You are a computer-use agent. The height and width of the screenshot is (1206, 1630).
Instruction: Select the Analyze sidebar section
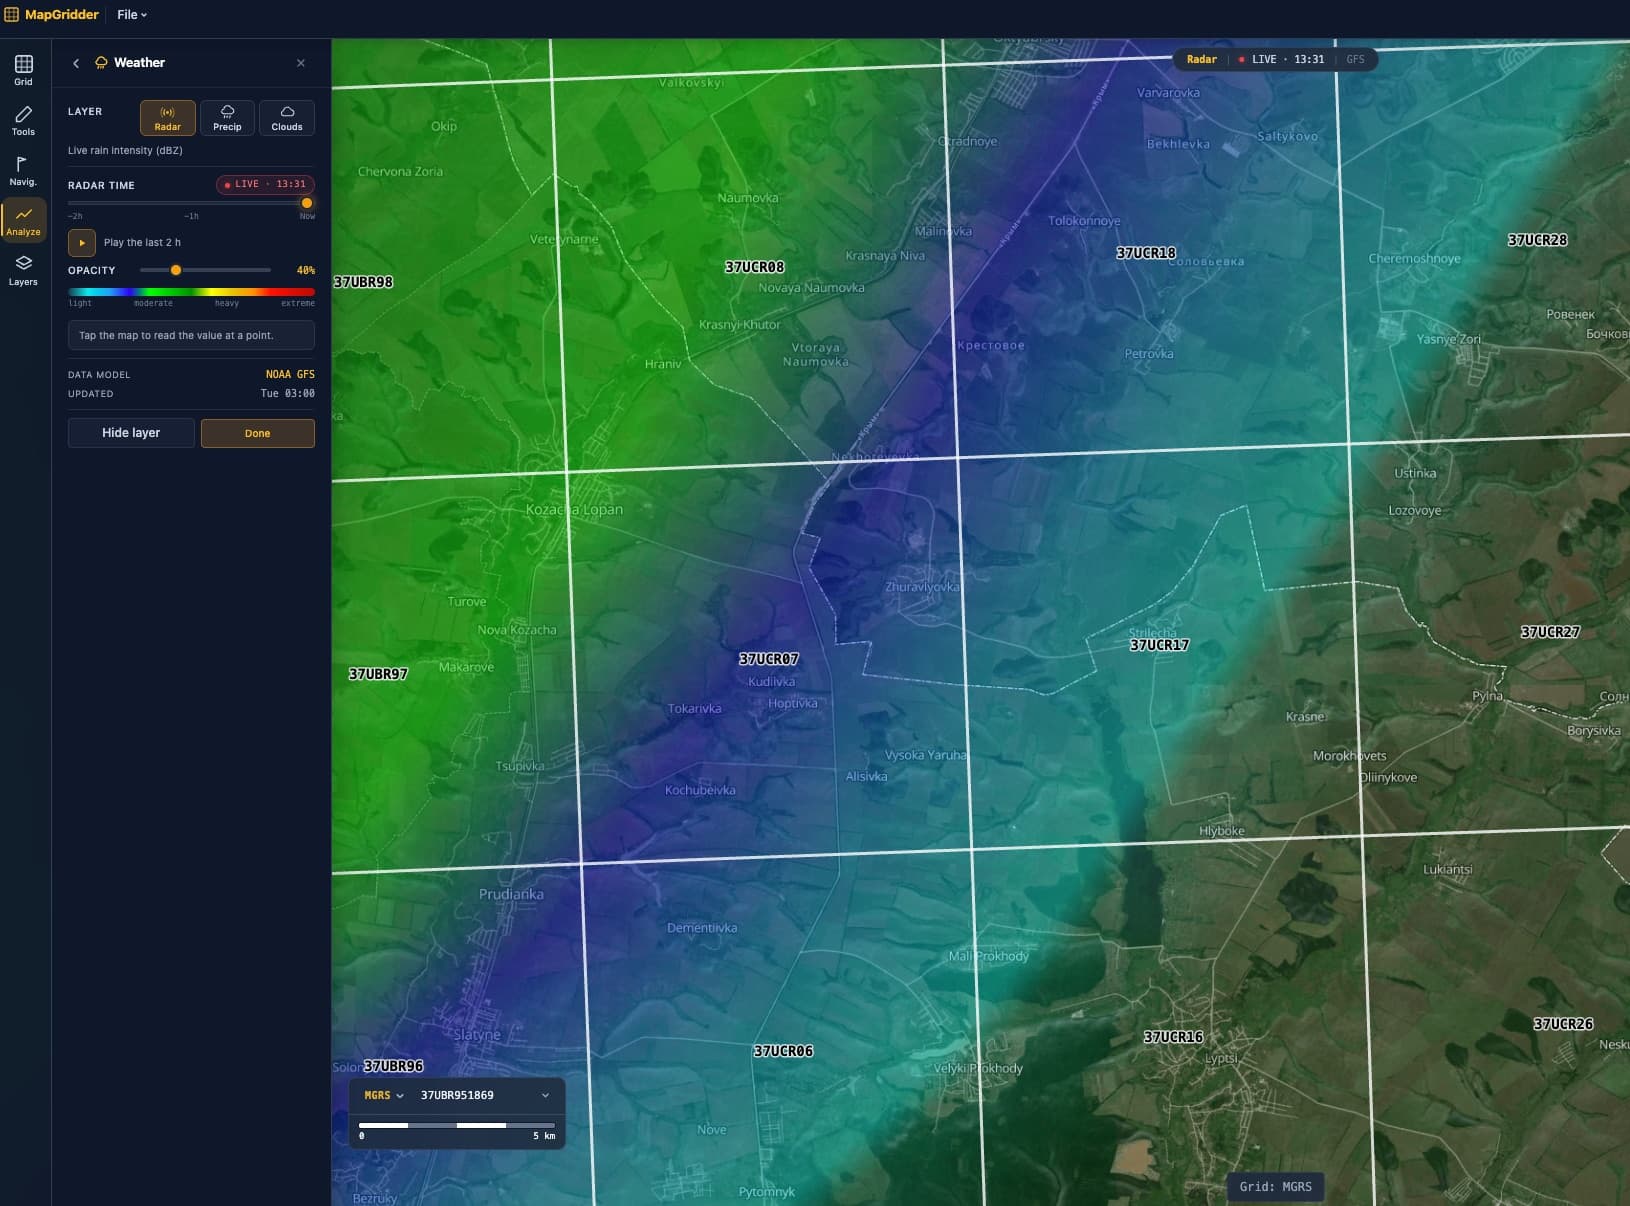[x=23, y=220]
